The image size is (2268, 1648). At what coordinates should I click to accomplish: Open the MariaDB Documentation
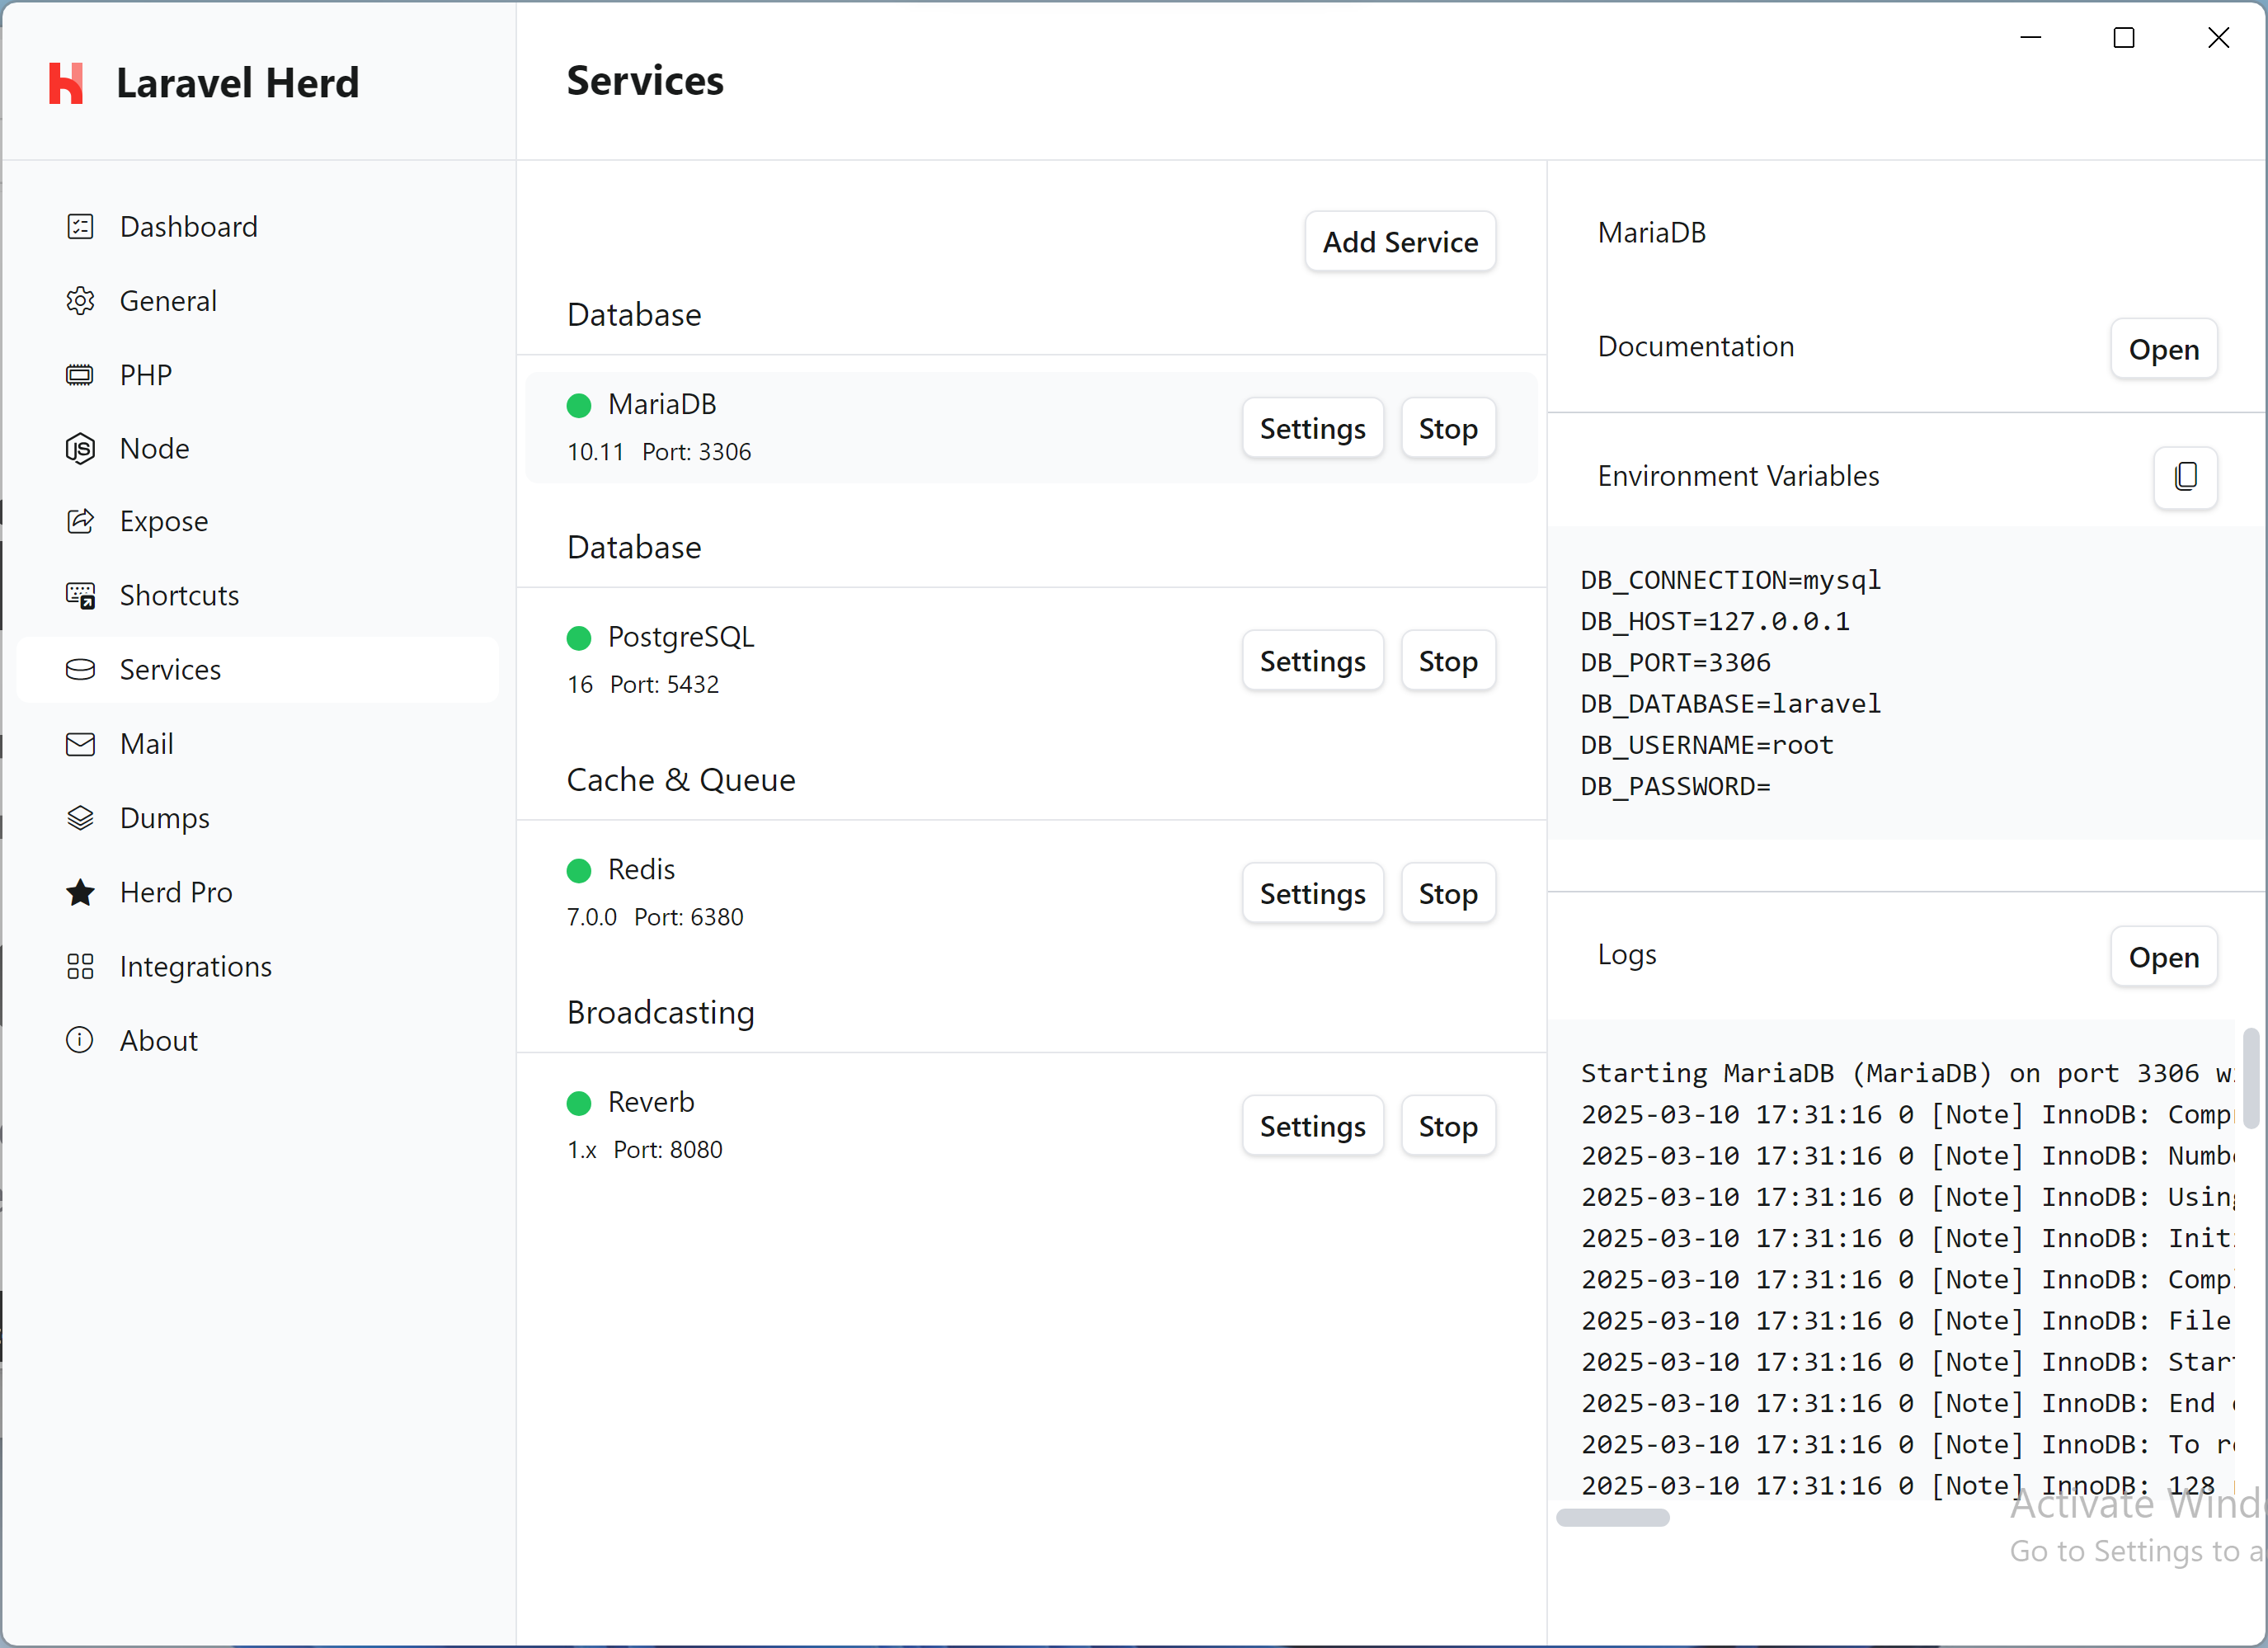(2163, 349)
